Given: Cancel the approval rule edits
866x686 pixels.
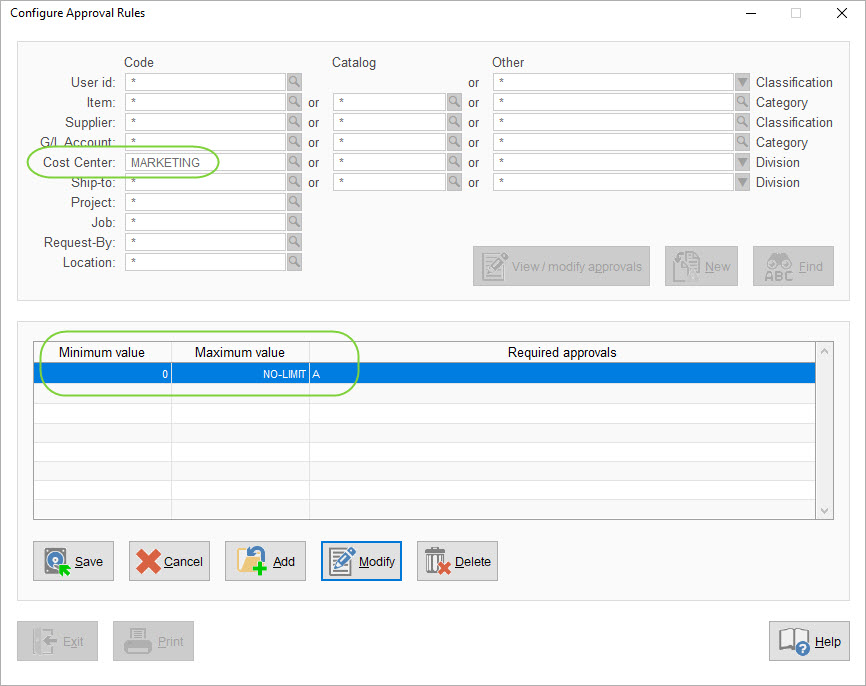Looking at the screenshot, I should 169,561.
